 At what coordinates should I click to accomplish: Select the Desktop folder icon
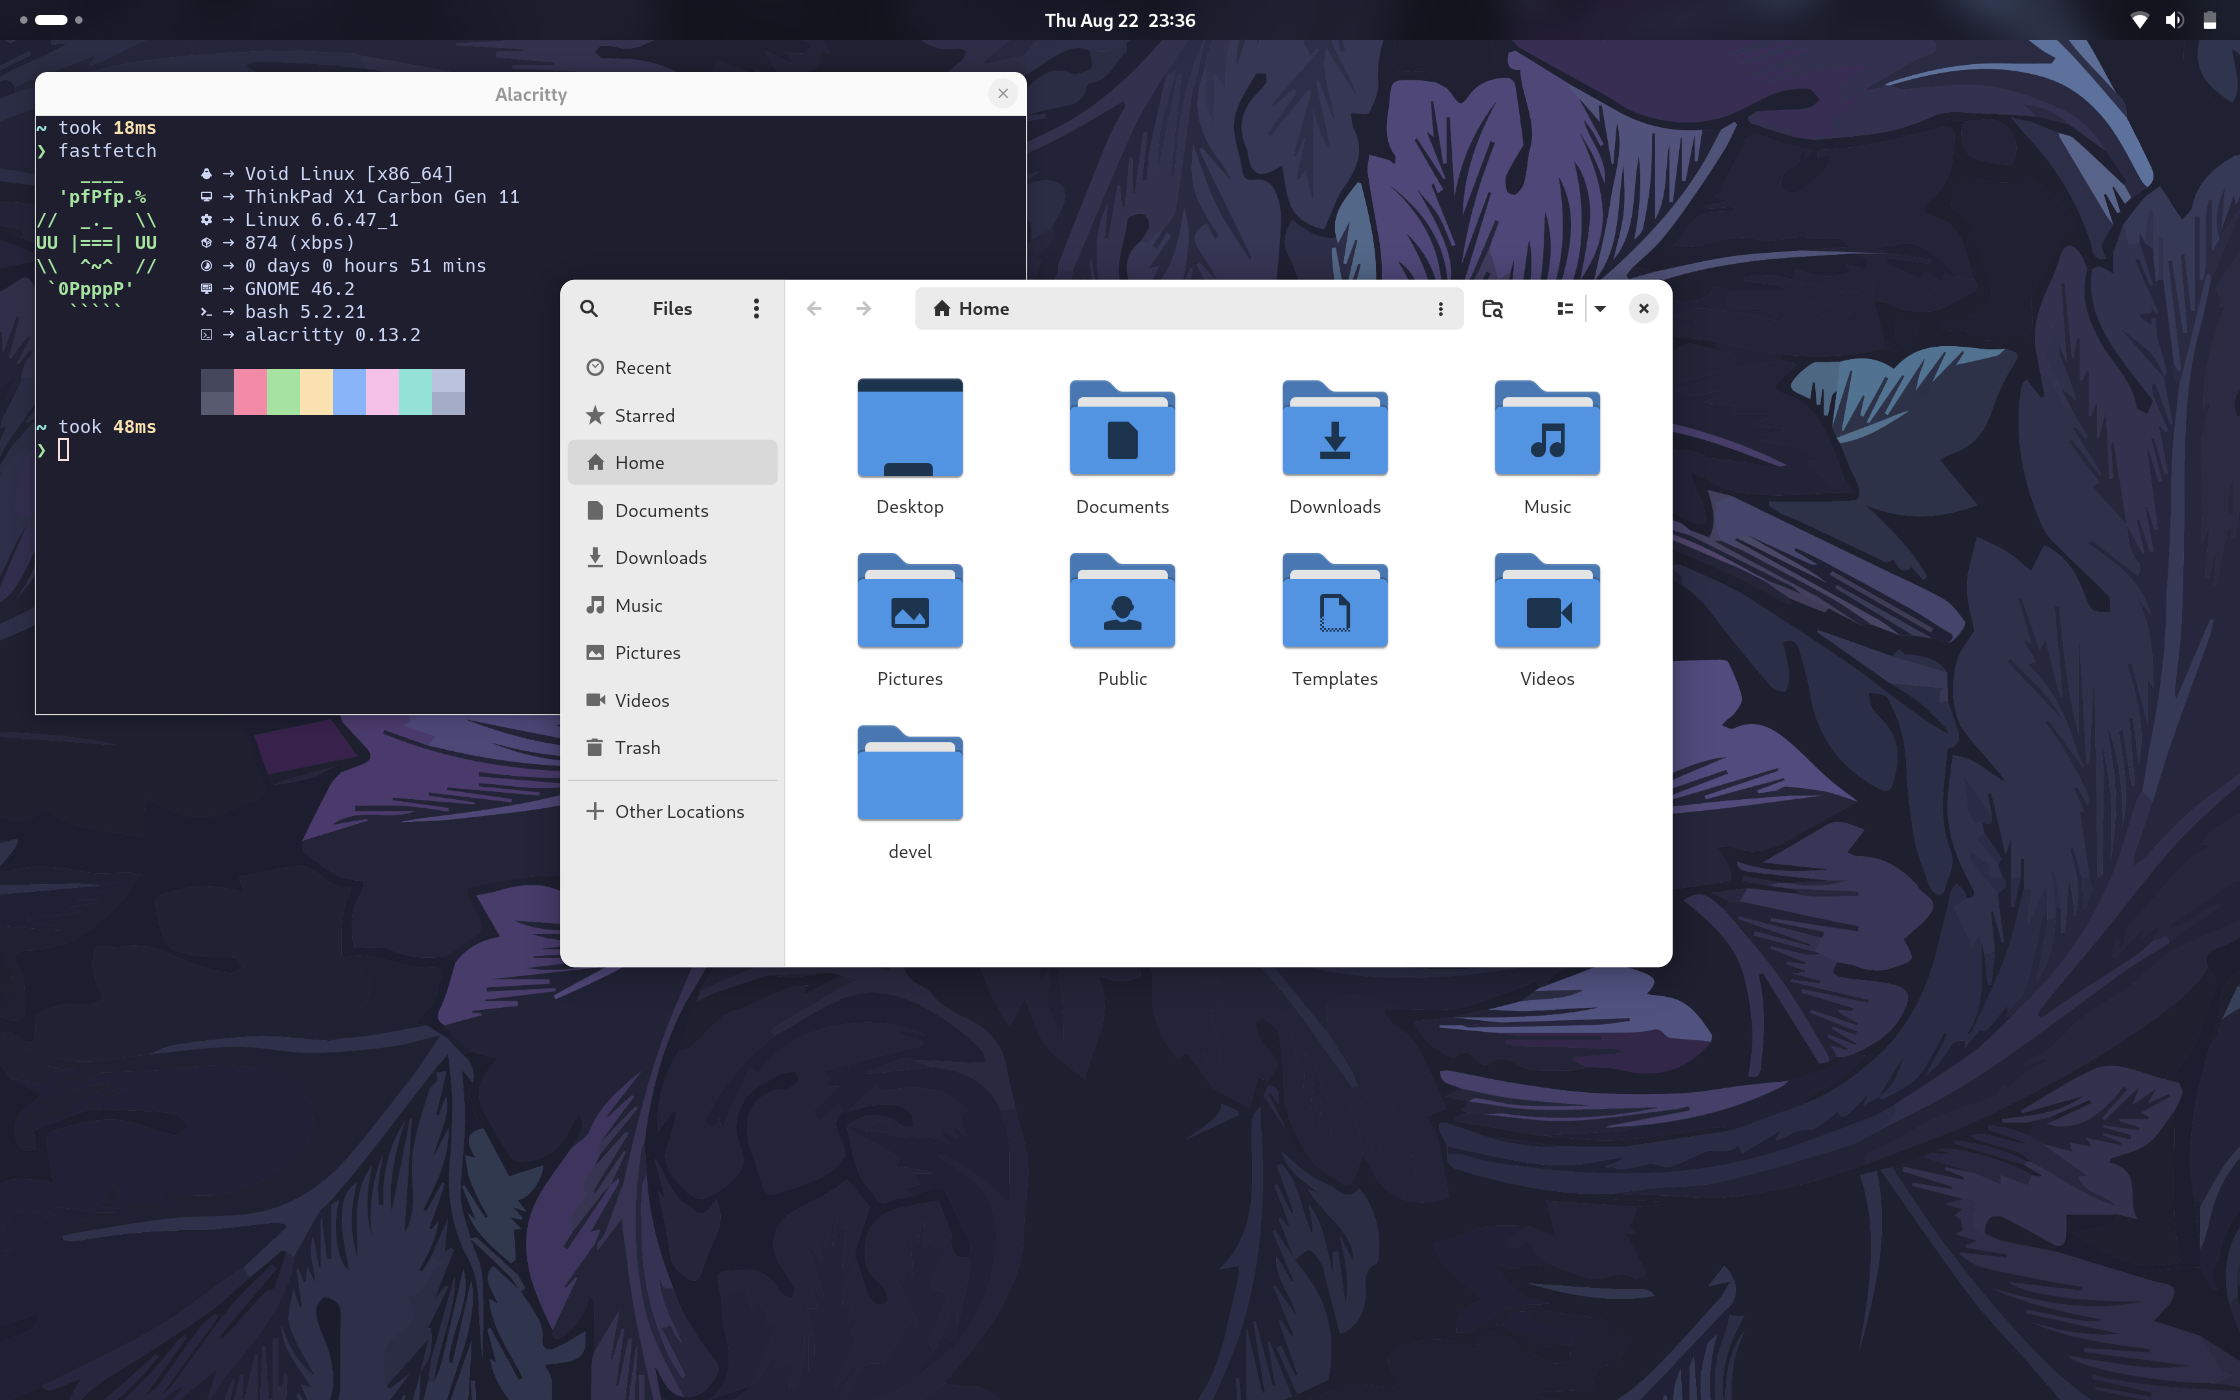[910, 428]
